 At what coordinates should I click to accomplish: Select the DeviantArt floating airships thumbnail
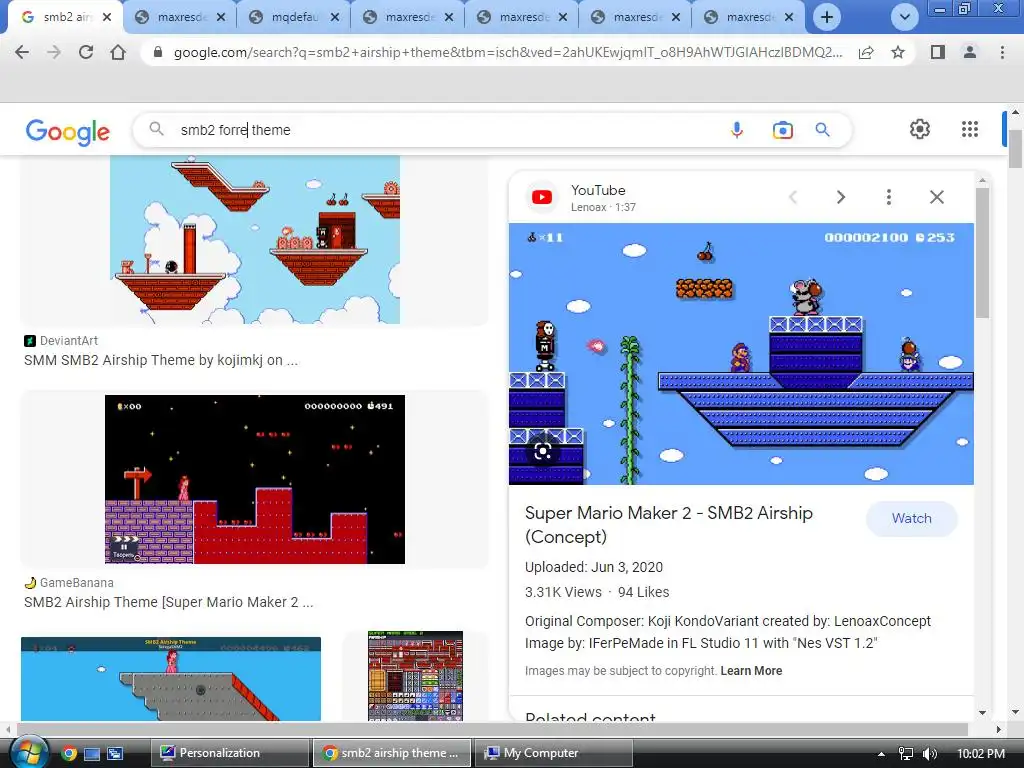tap(255, 239)
